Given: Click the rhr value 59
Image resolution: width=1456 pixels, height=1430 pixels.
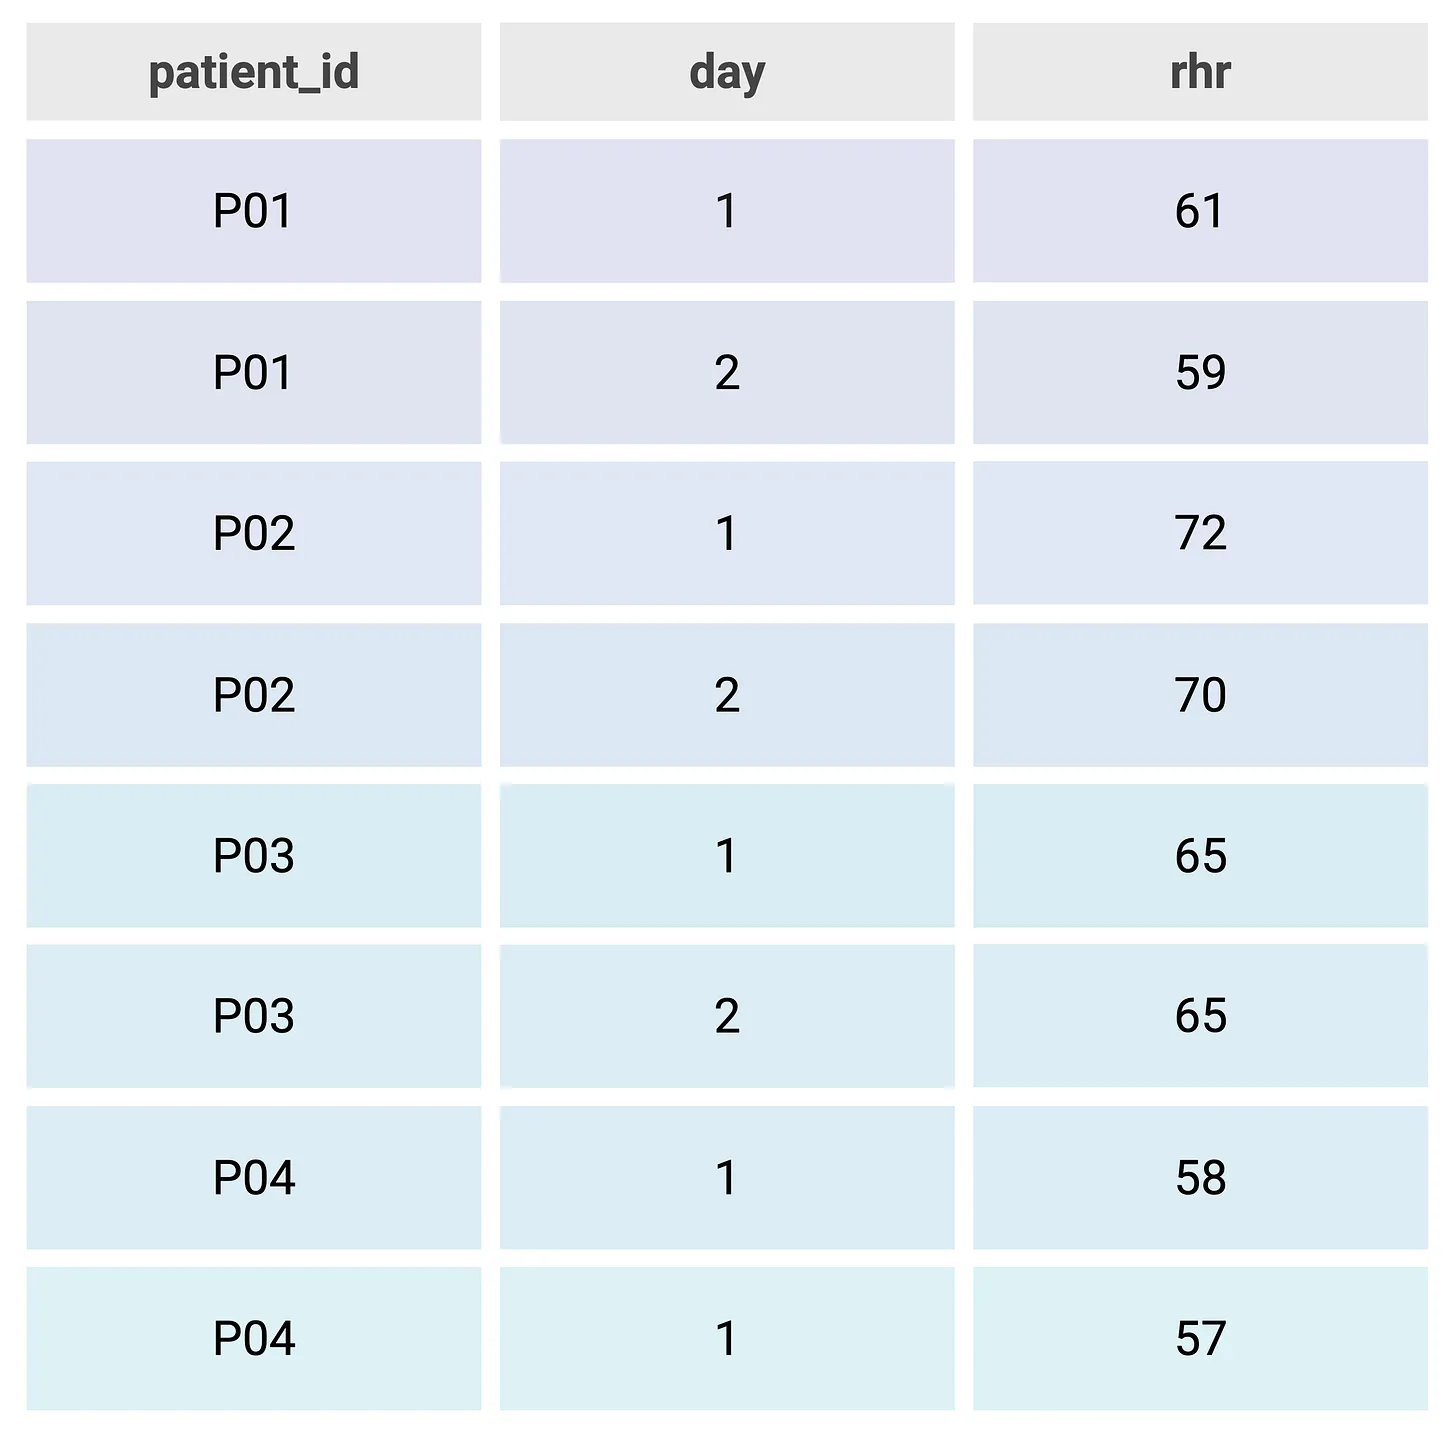Looking at the screenshot, I should pos(1200,372).
